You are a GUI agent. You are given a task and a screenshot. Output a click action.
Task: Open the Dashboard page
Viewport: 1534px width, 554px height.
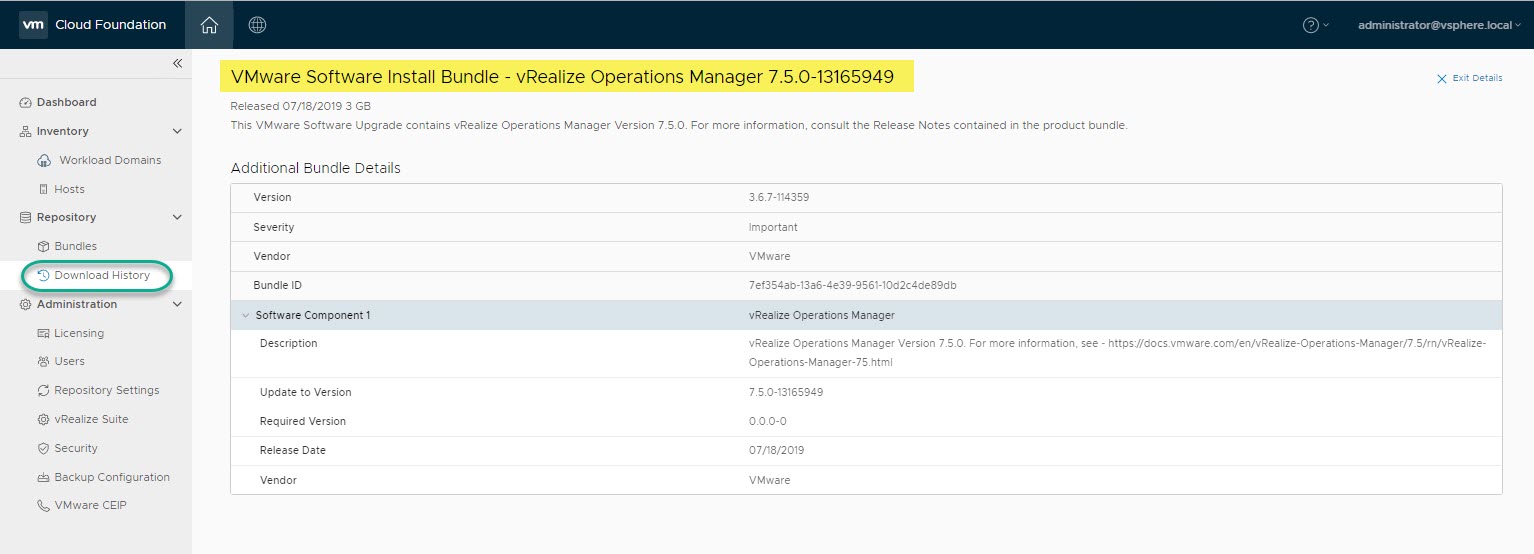point(66,102)
